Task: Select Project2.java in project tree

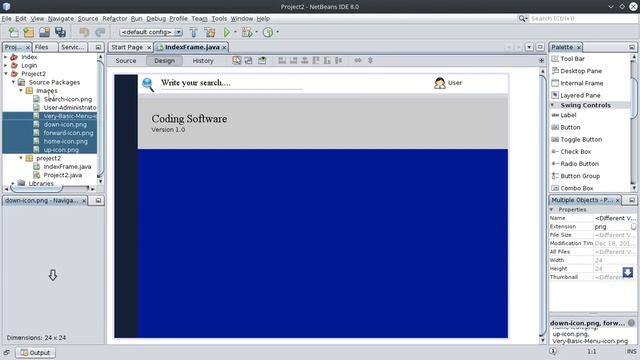Action: [x=62, y=175]
